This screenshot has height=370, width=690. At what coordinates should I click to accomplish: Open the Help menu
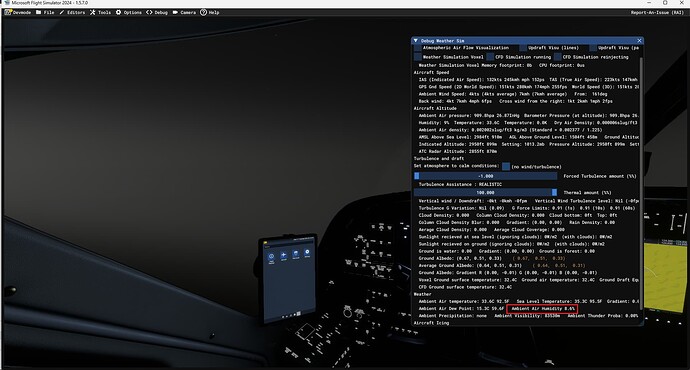pyautogui.click(x=210, y=12)
